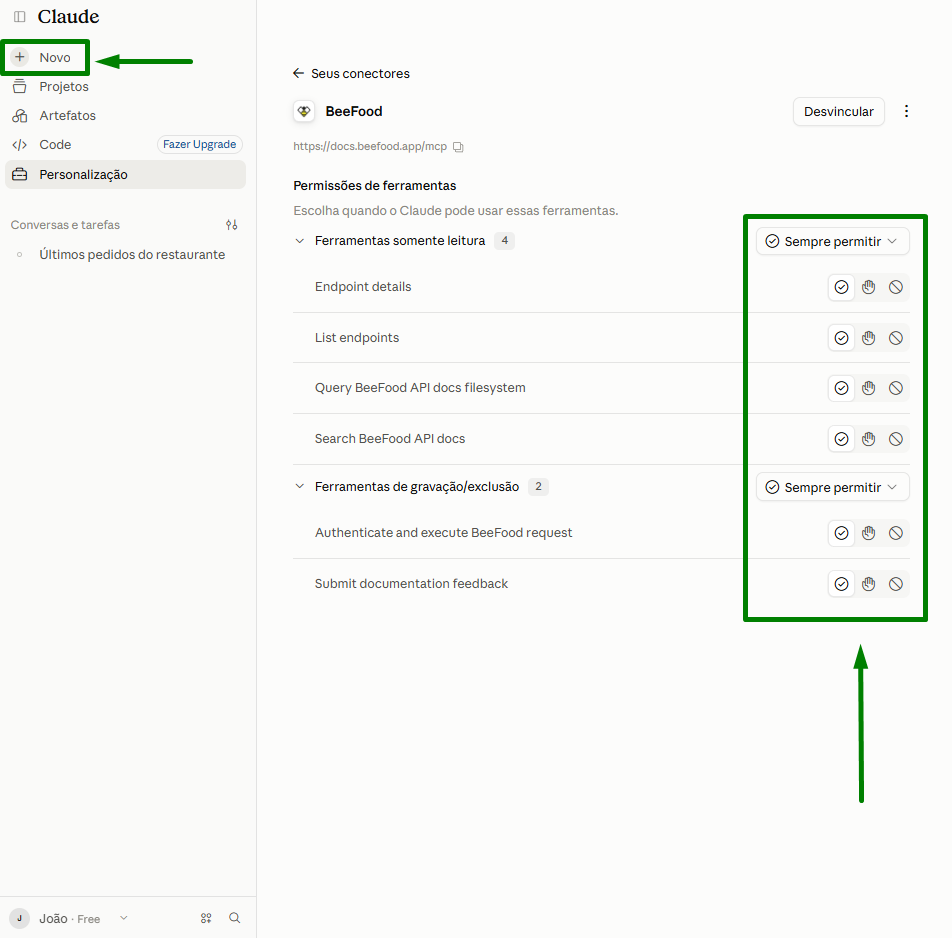The height and width of the screenshot is (938, 952).
Task: Start a new chat with Novo
Action: [46, 57]
